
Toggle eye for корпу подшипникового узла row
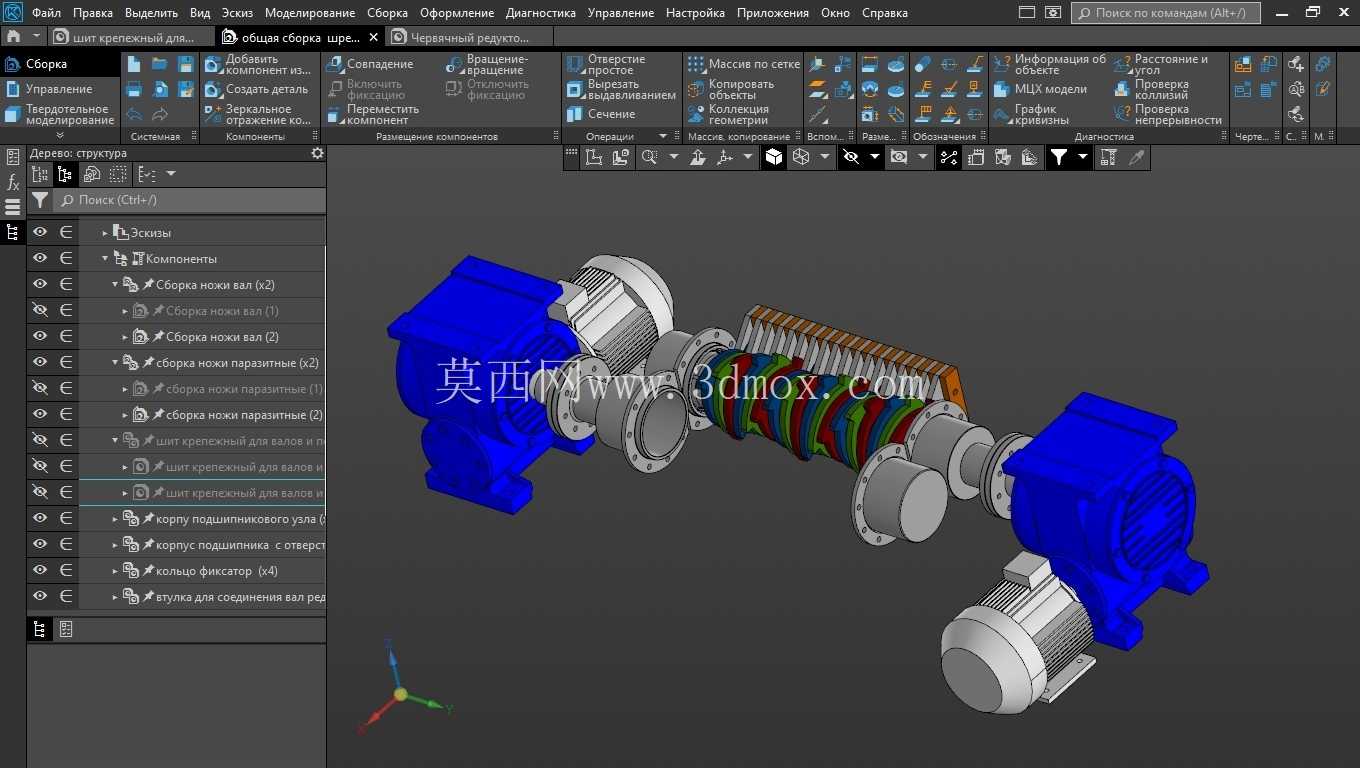coord(40,518)
